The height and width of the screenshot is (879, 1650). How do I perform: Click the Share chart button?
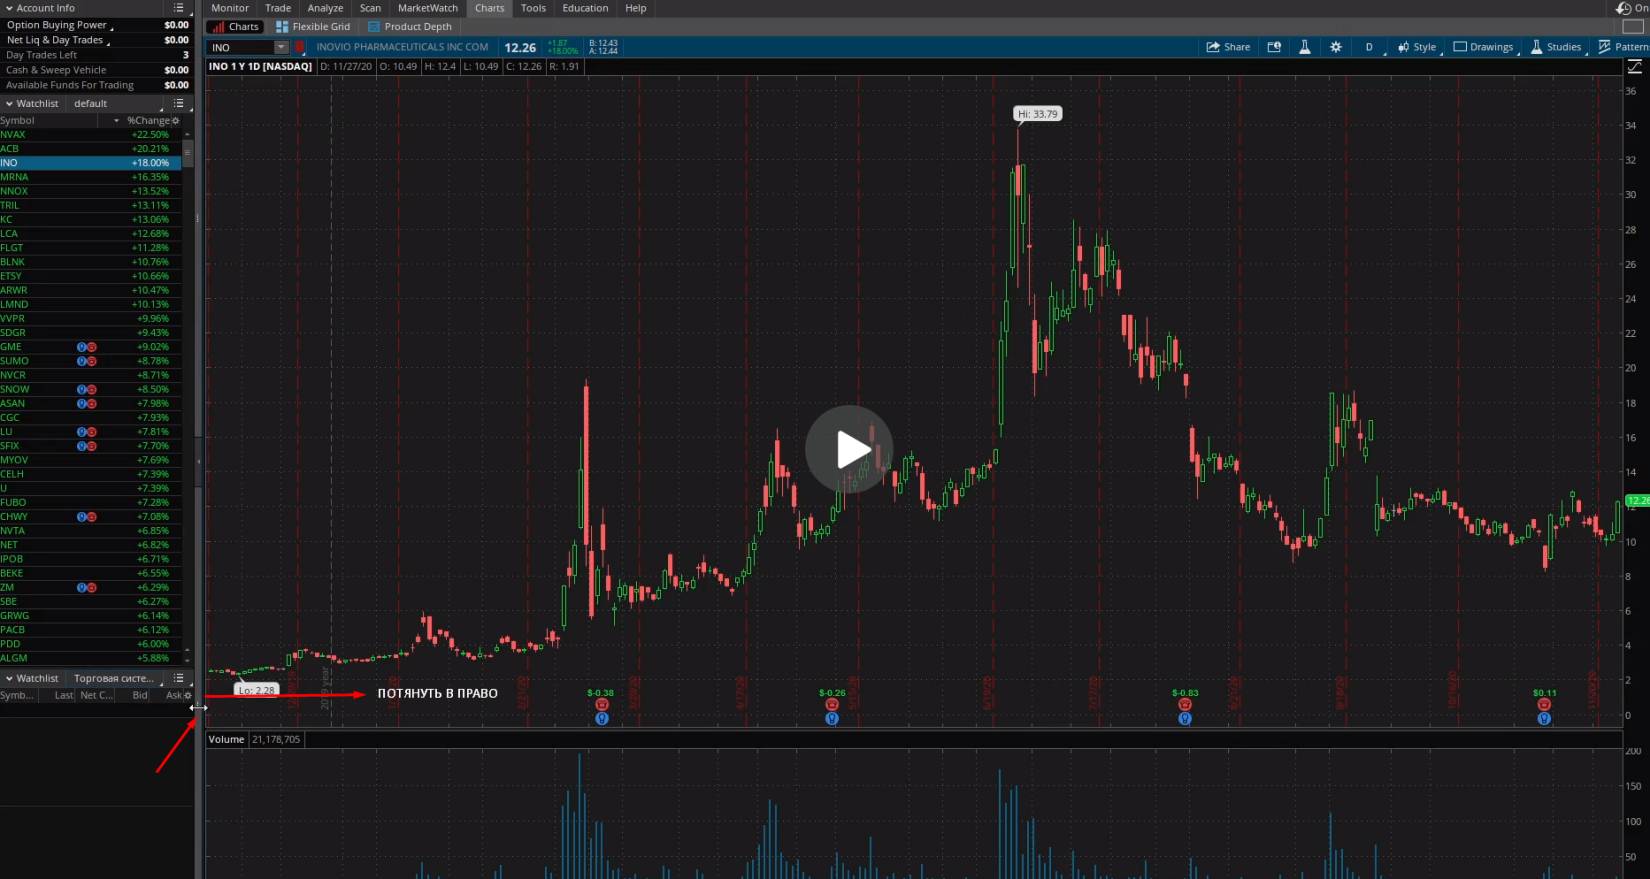pyautogui.click(x=1228, y=47)
